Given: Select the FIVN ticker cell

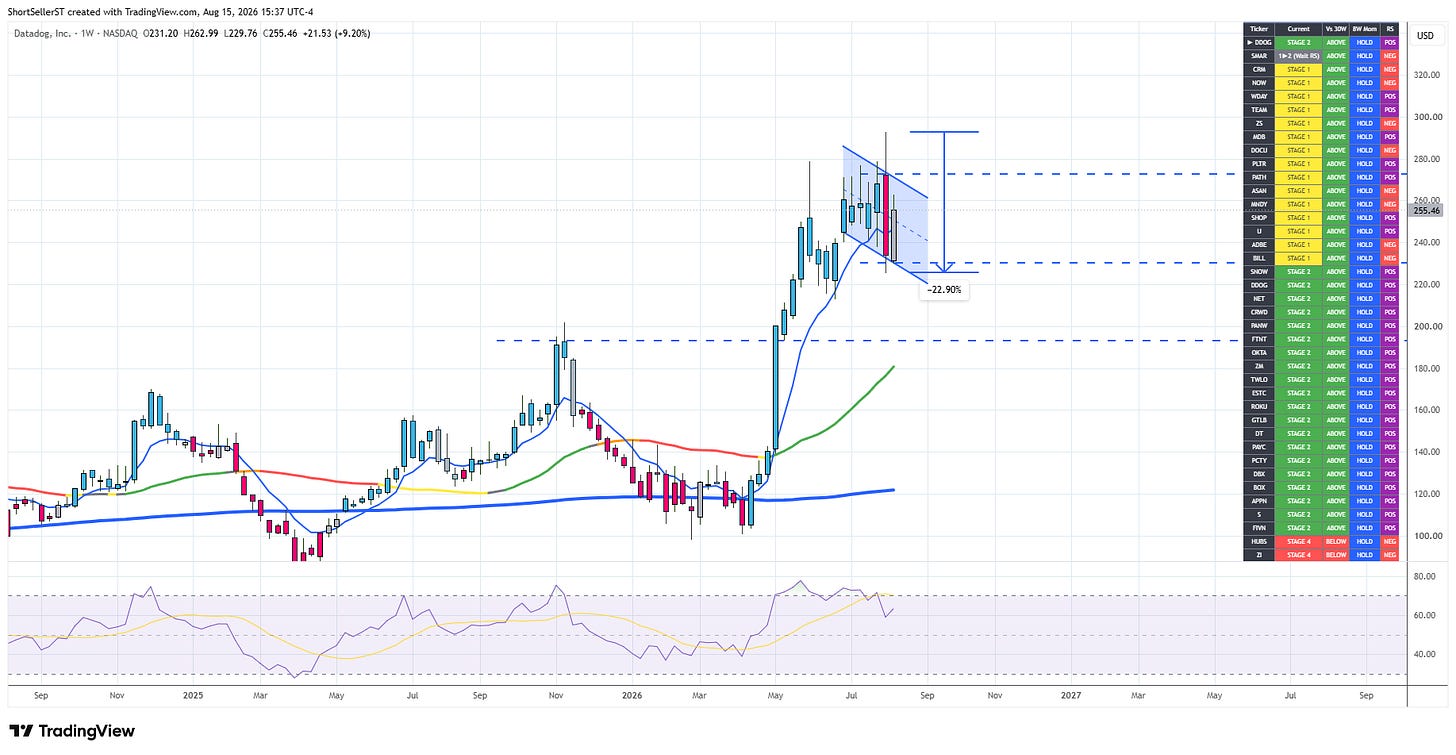Looking at the screenshot, I should (1259, 528).
